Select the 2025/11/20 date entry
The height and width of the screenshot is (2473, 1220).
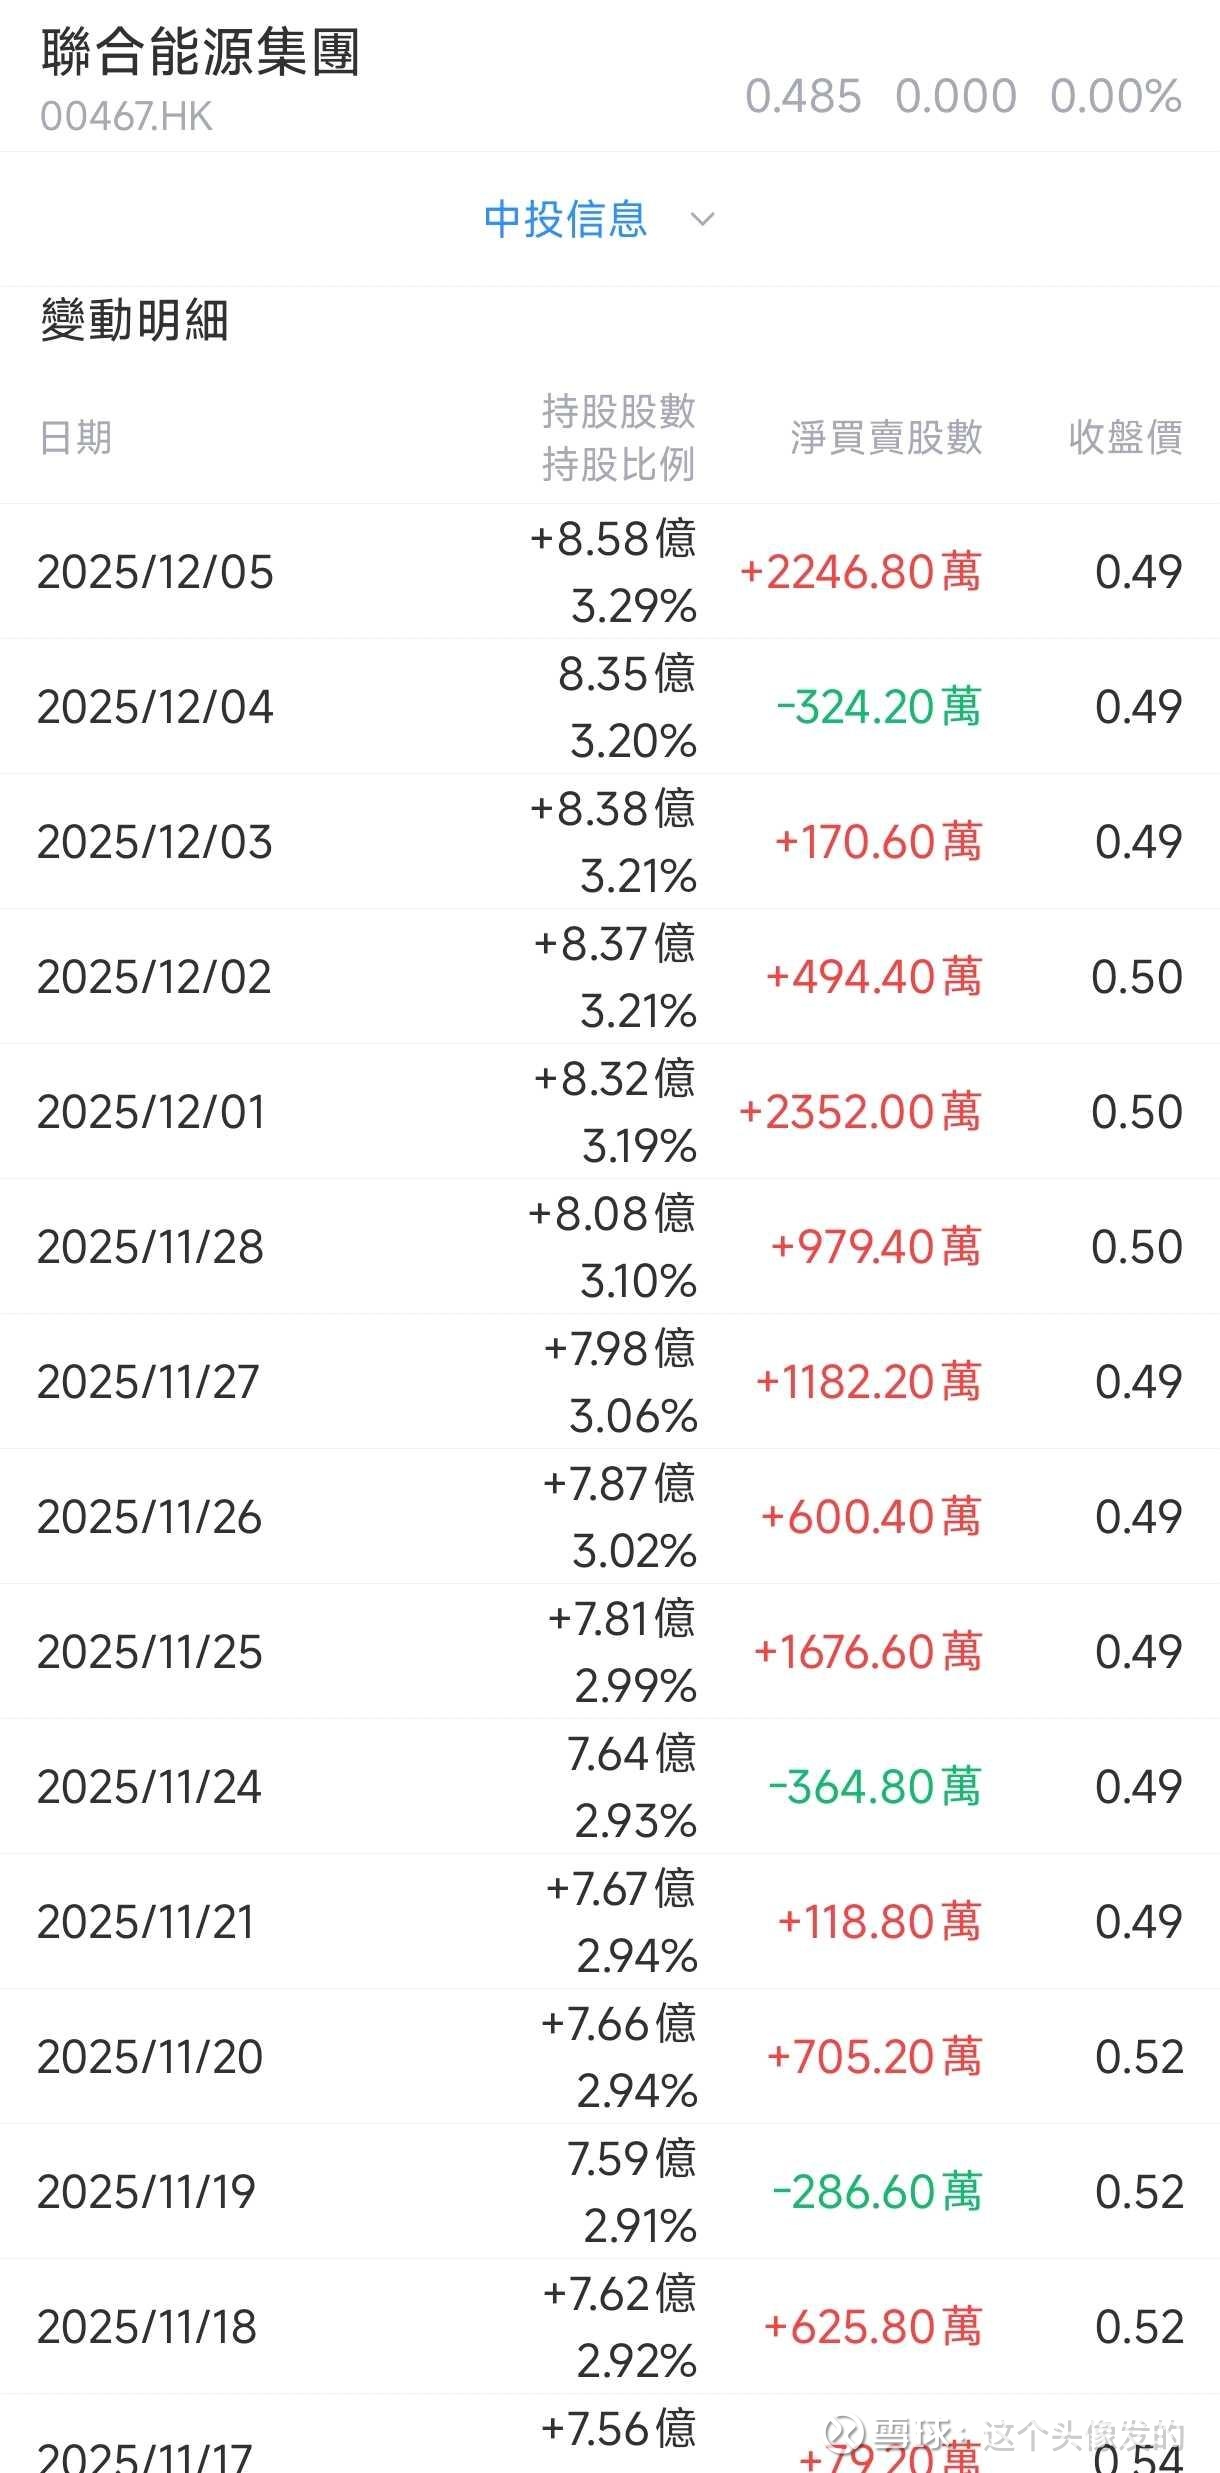click(x=150, y=2057)
